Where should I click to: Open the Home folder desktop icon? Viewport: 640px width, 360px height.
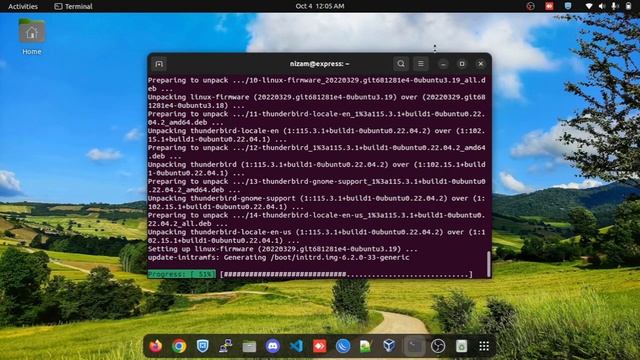32,37
